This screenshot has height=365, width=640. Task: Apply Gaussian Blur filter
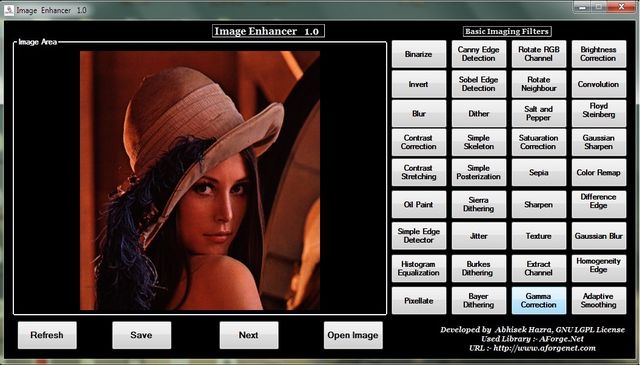[599, 236]
